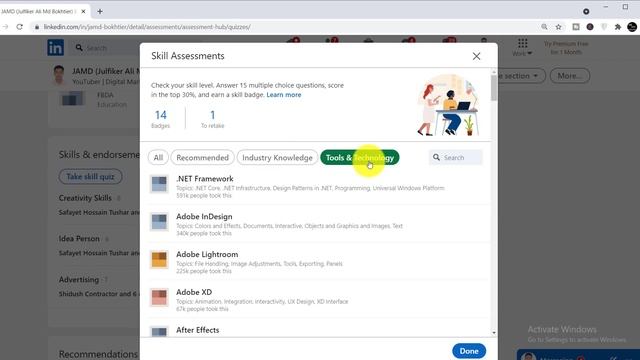The image size is (640, 360).
Task: Click the browser forward arrow
Action: (5, 27)
